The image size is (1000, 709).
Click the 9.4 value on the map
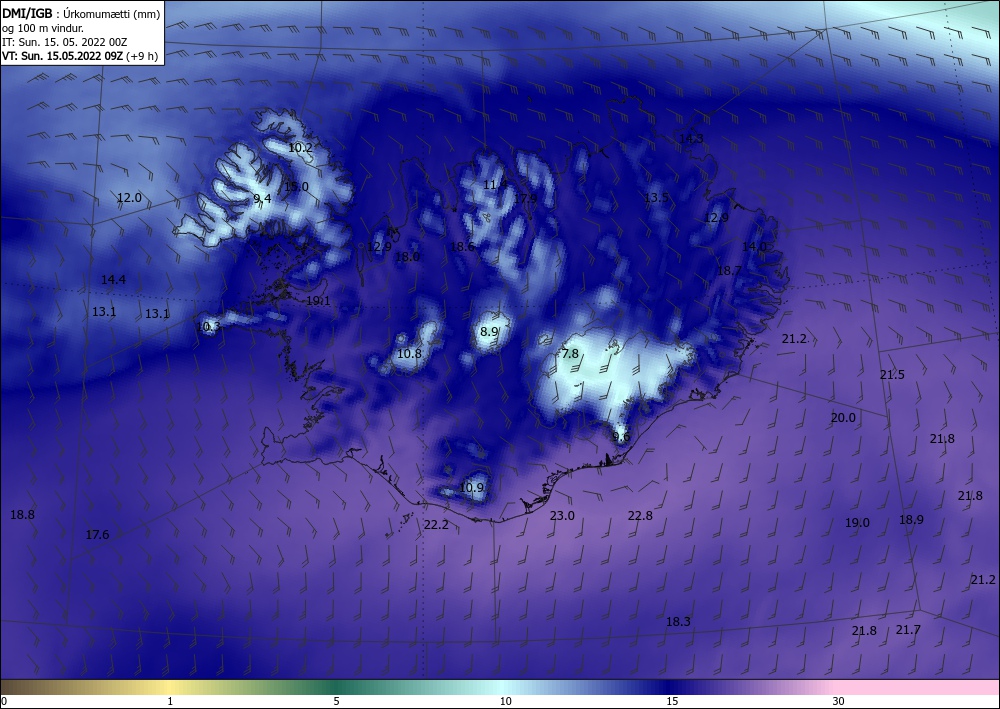point(262,198)
